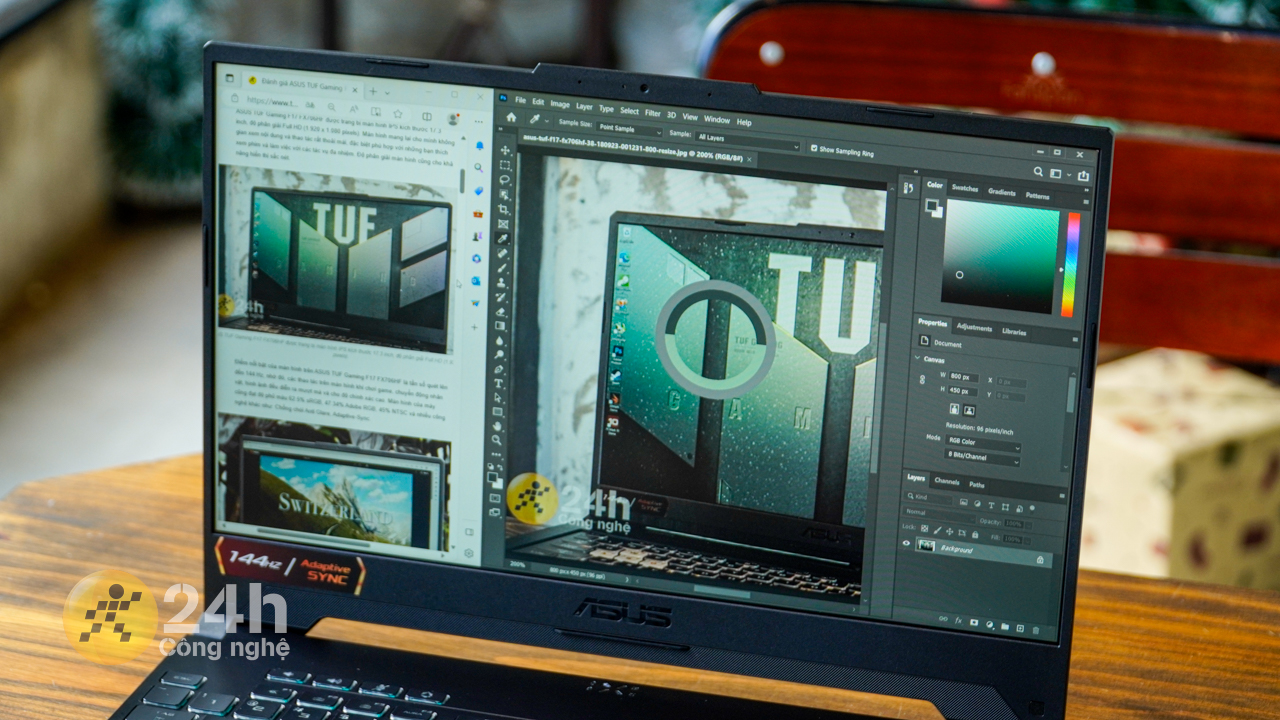Image resolution: width=1280 pixels, height=720 pixels.
Task: Add this page to favorites in Edge
Action: [x=398, y=113]
